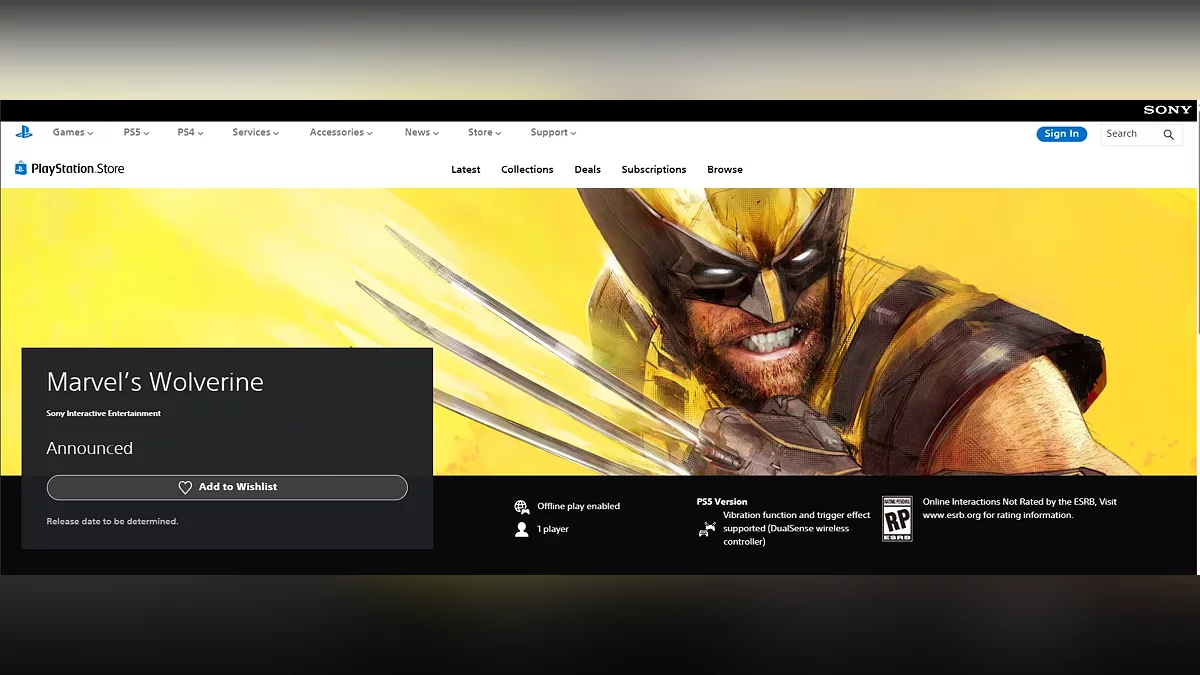Expand the Accessories dropdown menu
Screen dimensions: 1200x675
point(341,133)
